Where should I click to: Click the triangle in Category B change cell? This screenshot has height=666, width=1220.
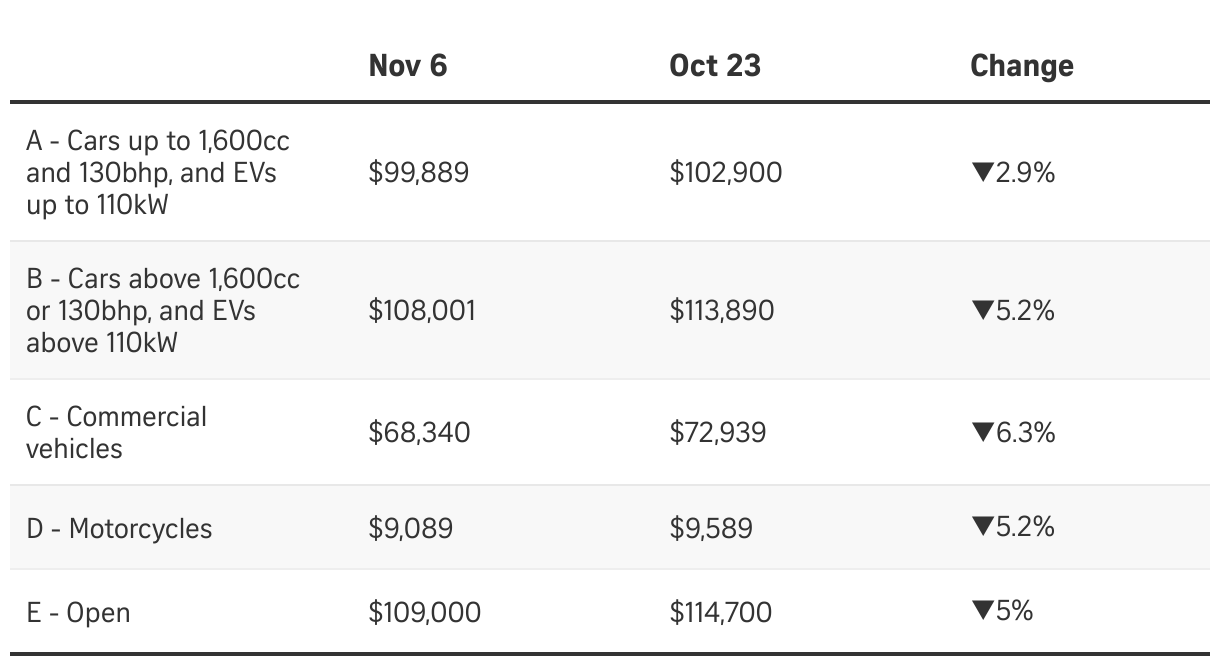coord(981,311)
